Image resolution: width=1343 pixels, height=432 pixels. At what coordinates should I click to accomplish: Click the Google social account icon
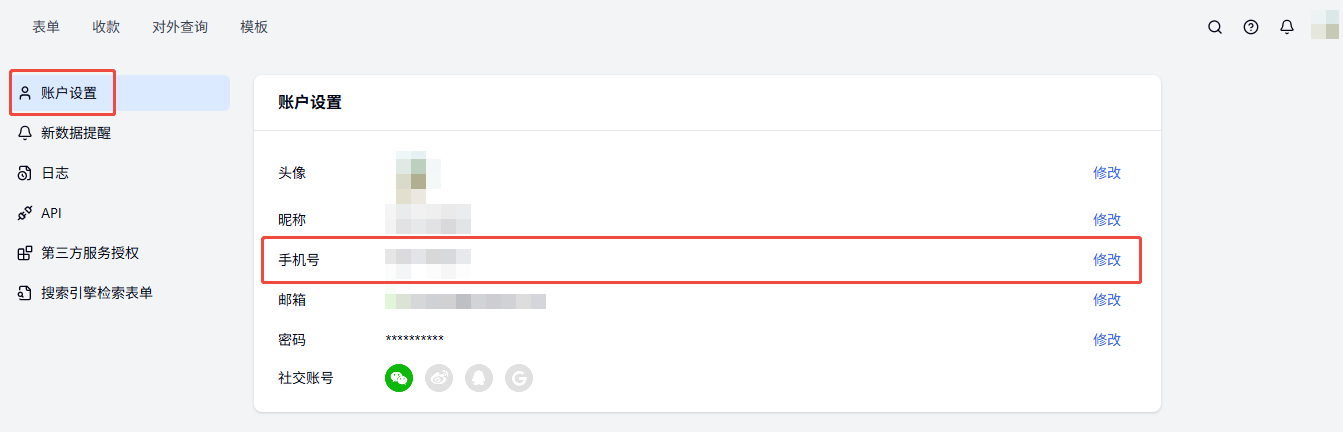519,378
